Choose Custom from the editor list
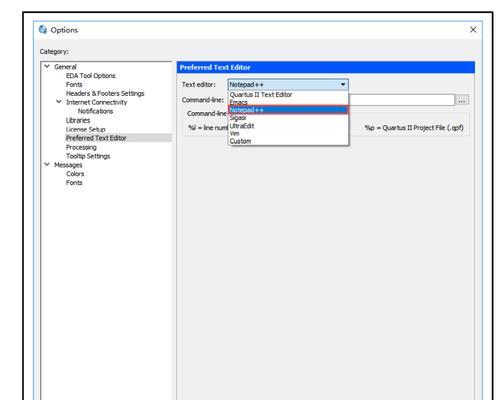The height and width of the screenshot is (400, 500). (288, 141)
